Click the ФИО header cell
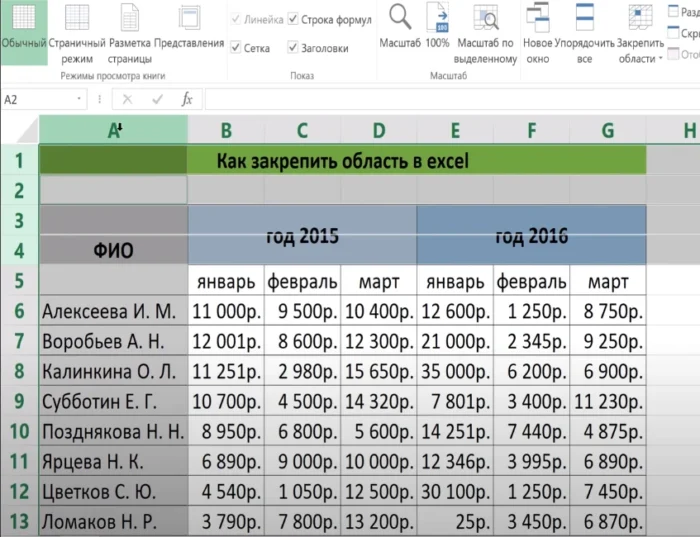 113,250
